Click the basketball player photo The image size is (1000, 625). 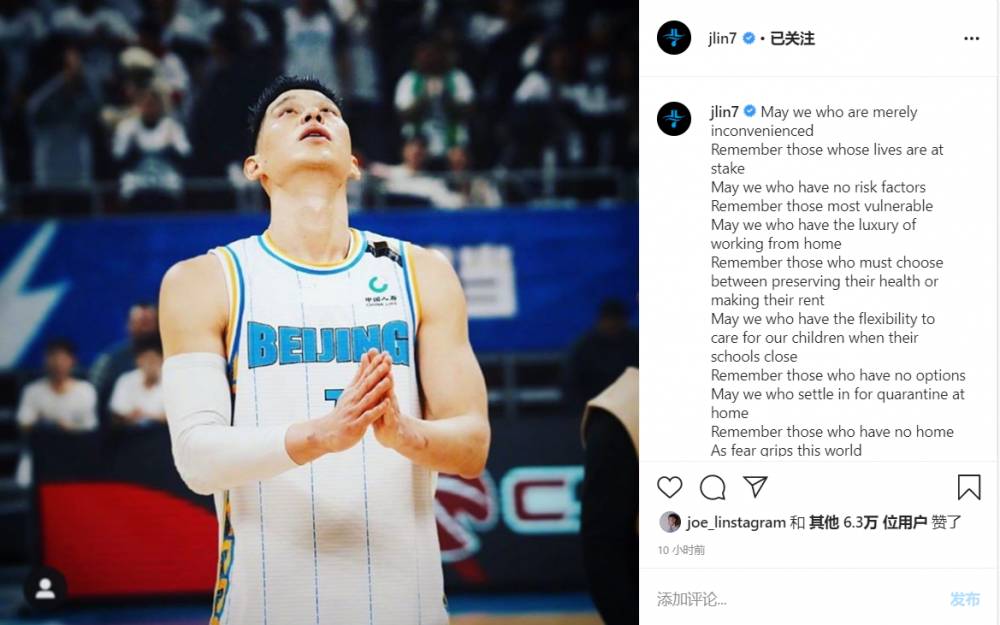(319, 312)
